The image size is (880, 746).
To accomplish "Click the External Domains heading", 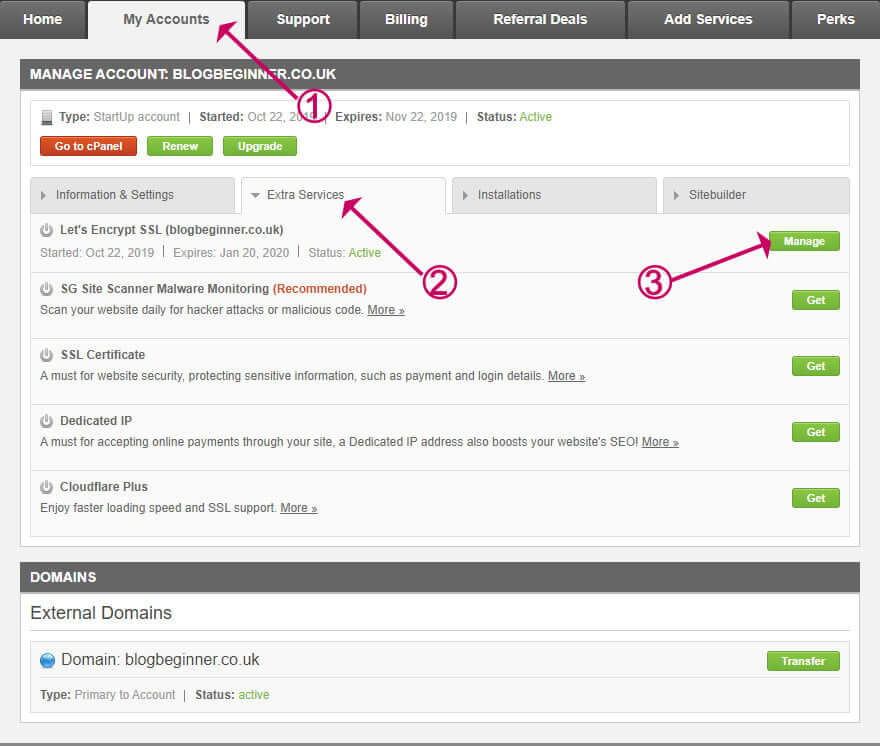I will tap(101, 613).
